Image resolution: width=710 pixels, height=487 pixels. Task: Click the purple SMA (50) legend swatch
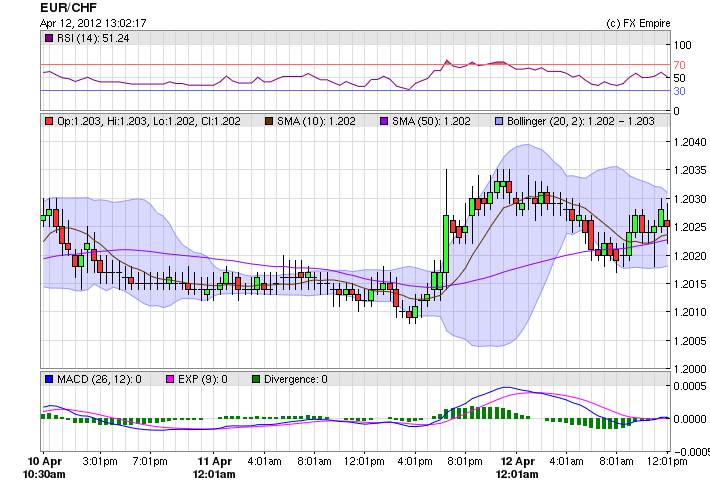coord(384,121)
